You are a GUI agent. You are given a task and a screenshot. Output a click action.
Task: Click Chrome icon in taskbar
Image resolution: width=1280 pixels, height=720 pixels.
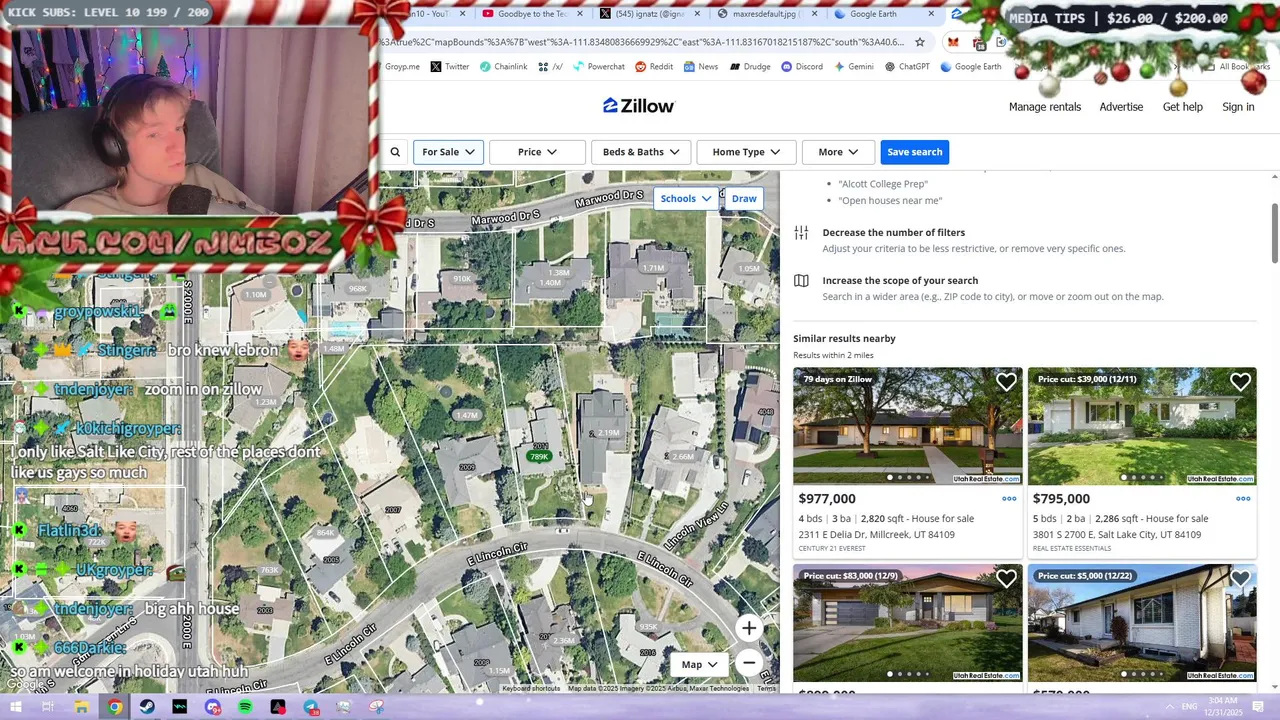(x=115, y=707)
